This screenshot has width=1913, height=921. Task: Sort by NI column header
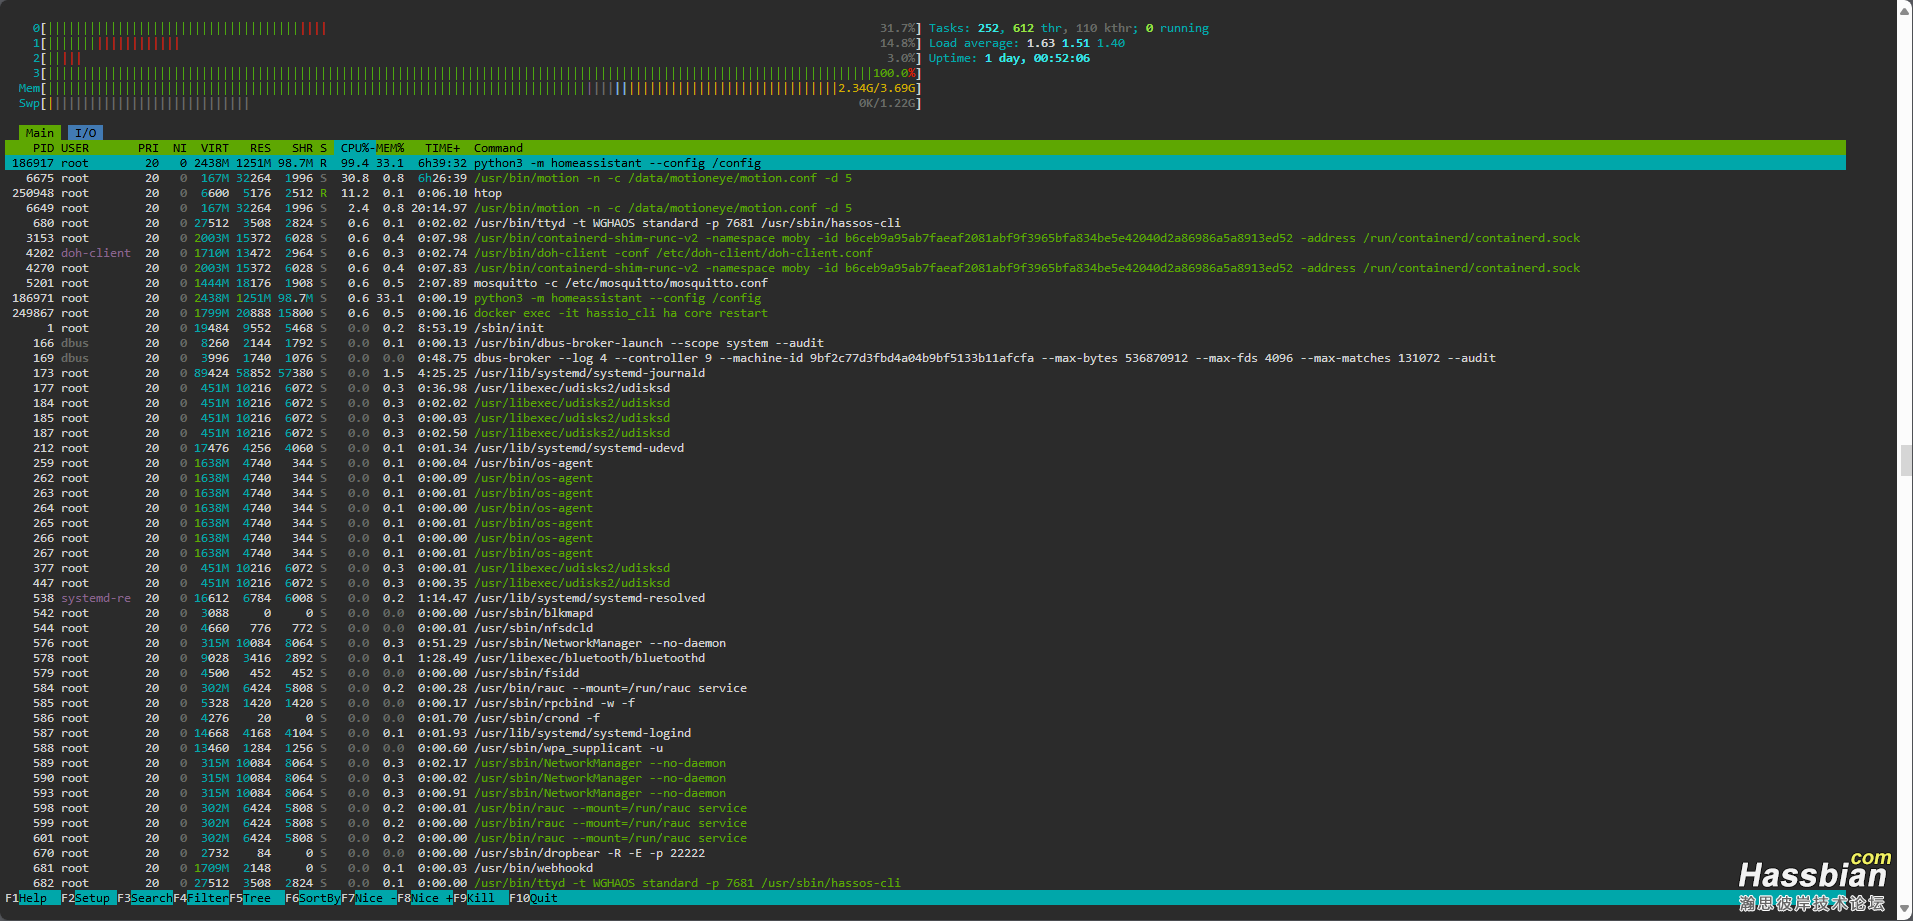coord(180,148)
